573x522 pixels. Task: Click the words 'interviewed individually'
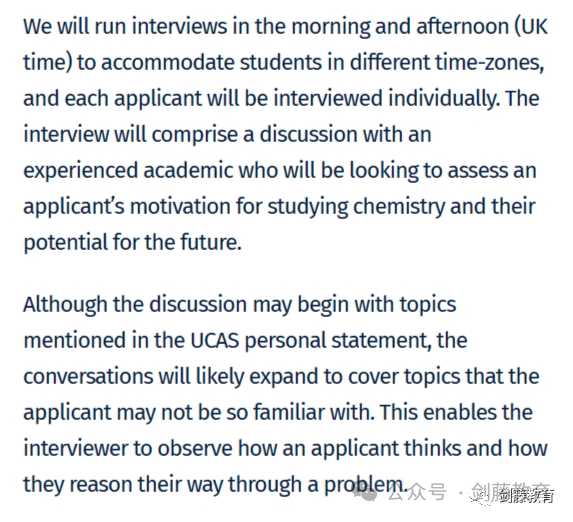386,98
